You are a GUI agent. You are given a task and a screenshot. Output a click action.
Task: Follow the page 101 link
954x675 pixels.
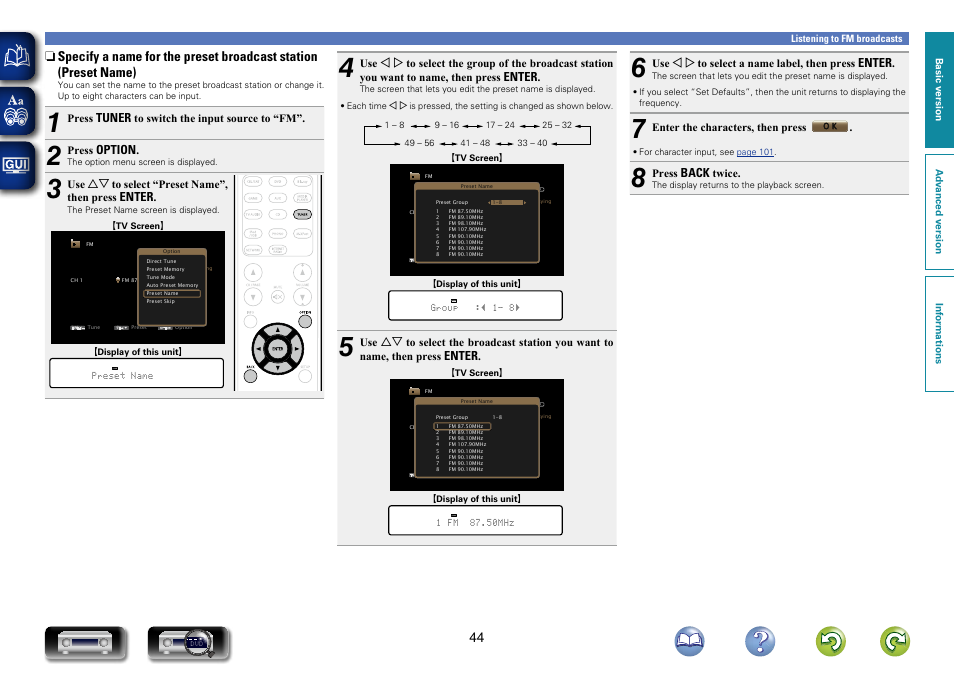coord(755,152)
